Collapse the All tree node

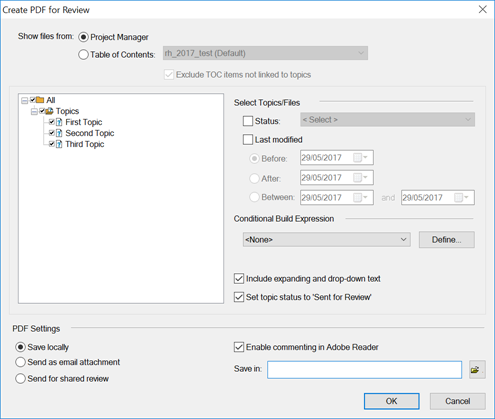pyautogui.click(x=24, y=100)
